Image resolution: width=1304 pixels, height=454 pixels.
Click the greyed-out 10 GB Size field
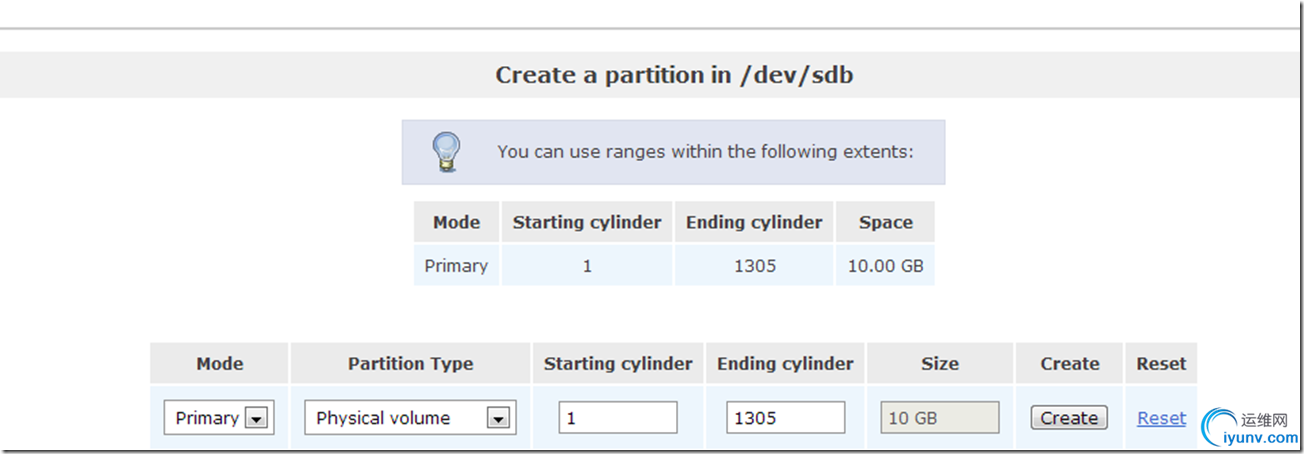click(x=939, y=418)
